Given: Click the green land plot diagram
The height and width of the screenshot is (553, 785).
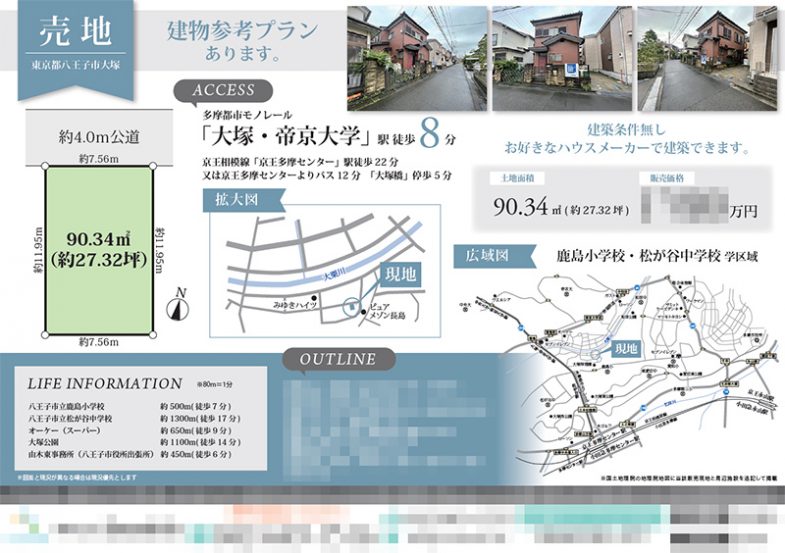Looking at the screenshot, I should pyautogui.click(x=99, y=250).
